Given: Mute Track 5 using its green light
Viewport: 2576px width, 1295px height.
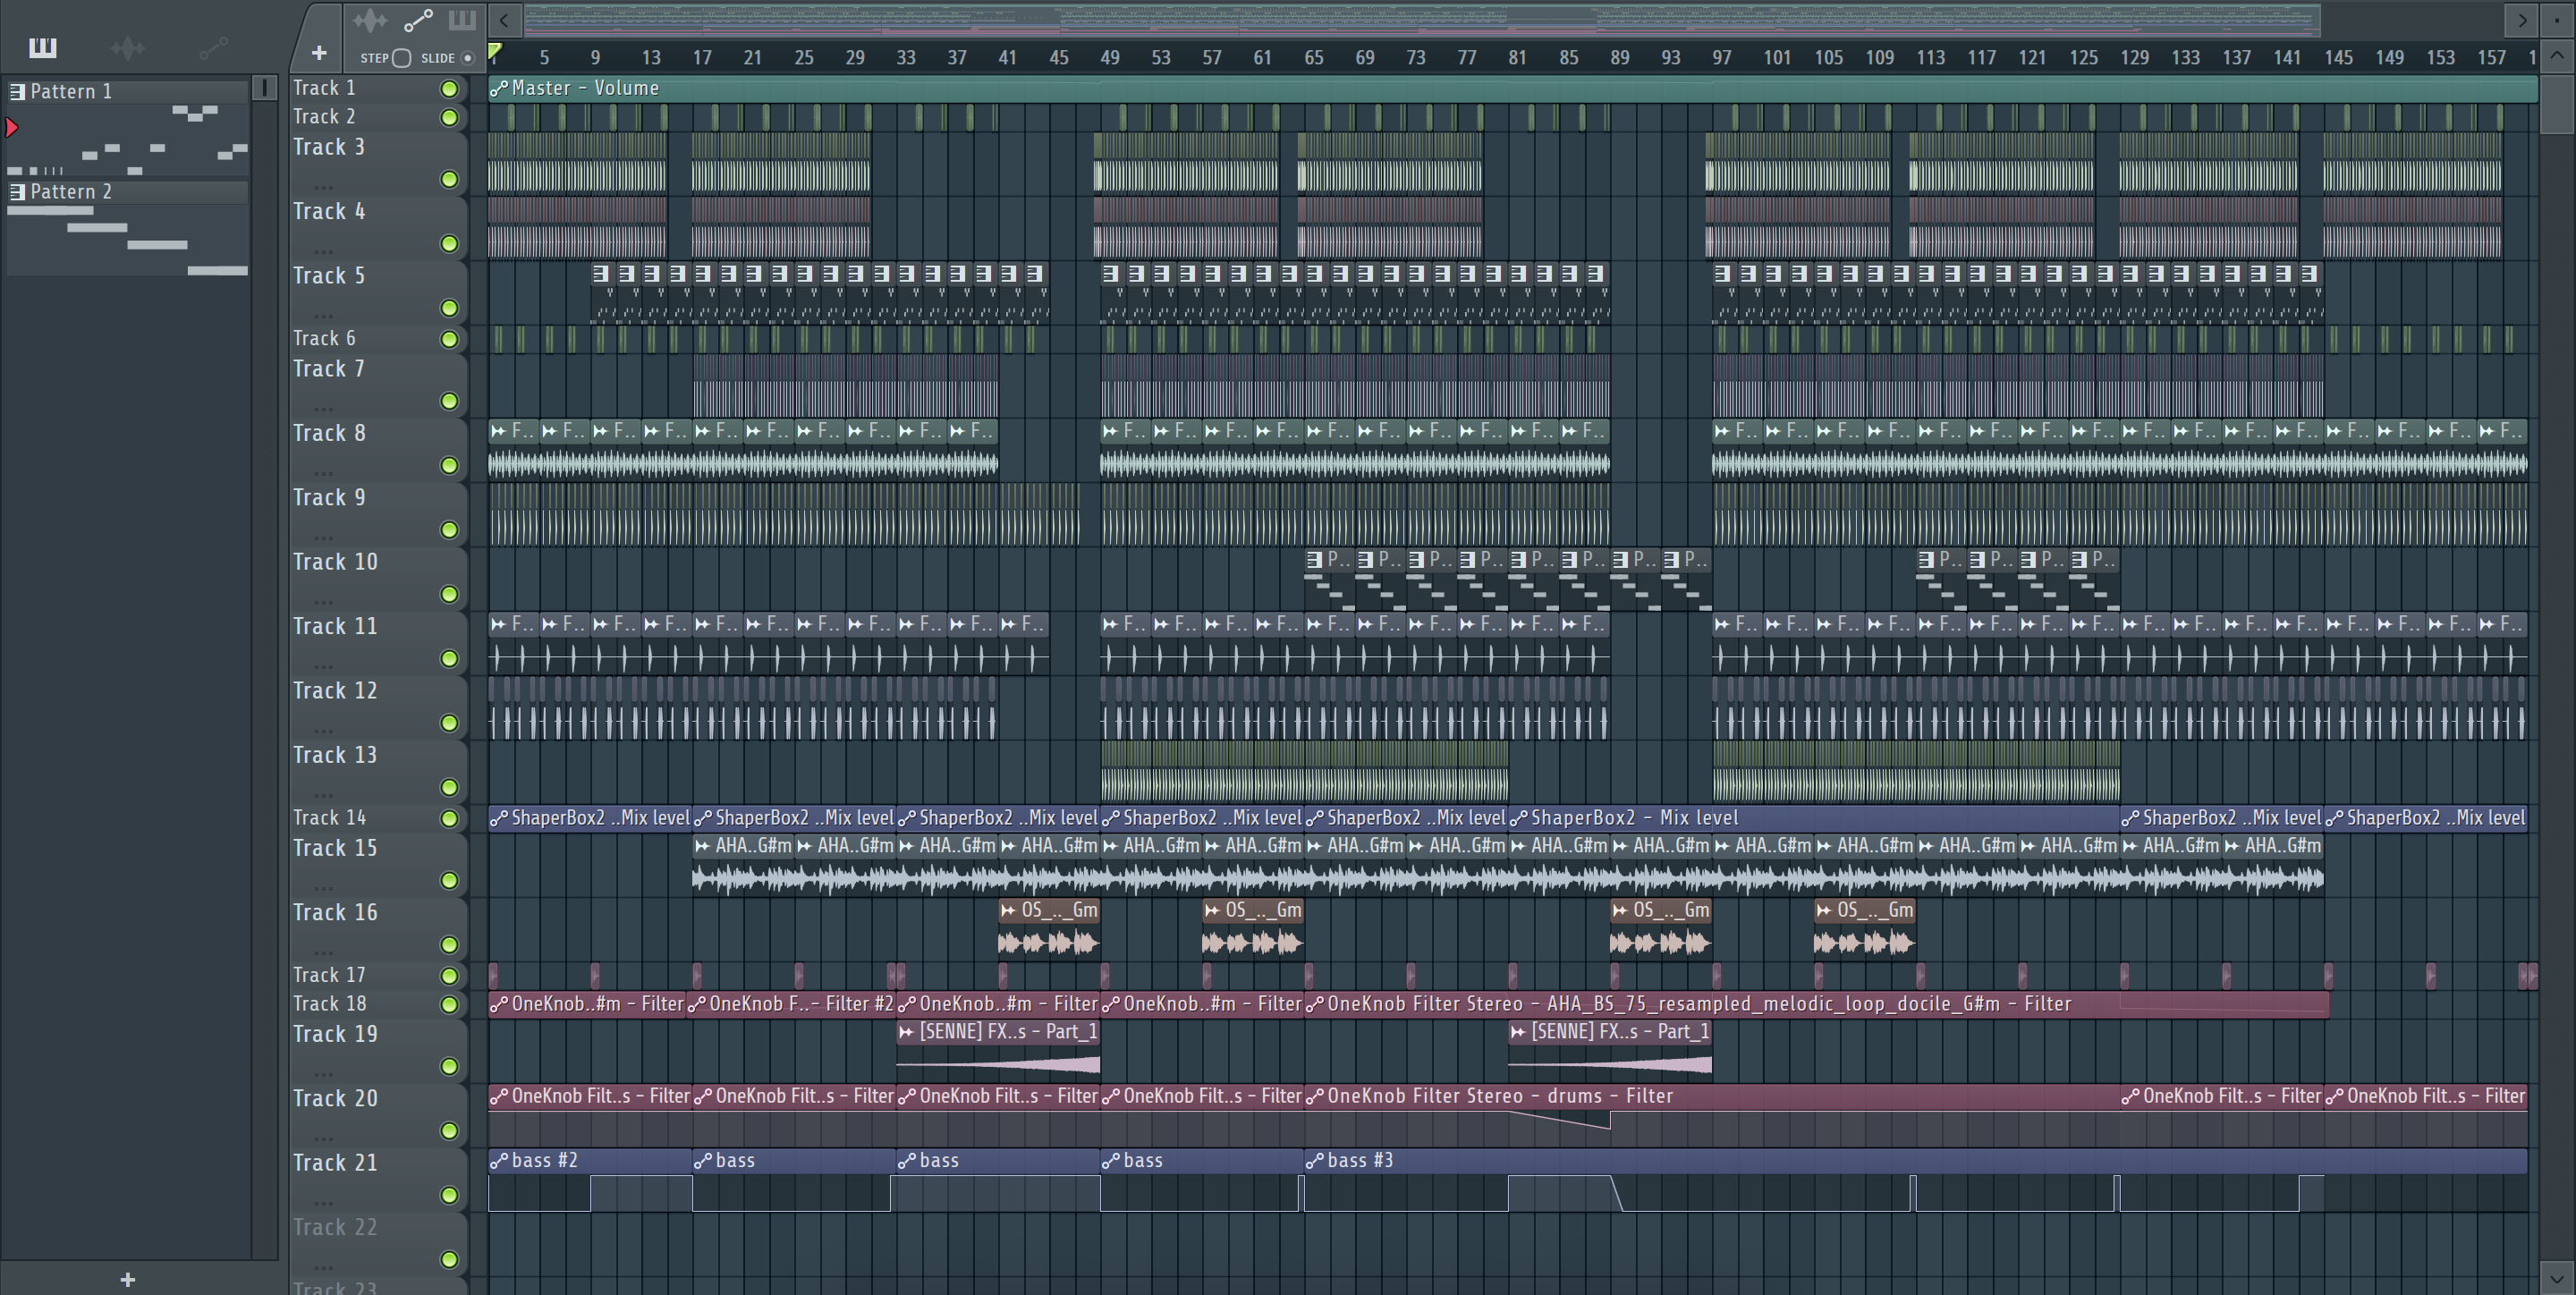Looking at the screenshot, I should [450, 308].
